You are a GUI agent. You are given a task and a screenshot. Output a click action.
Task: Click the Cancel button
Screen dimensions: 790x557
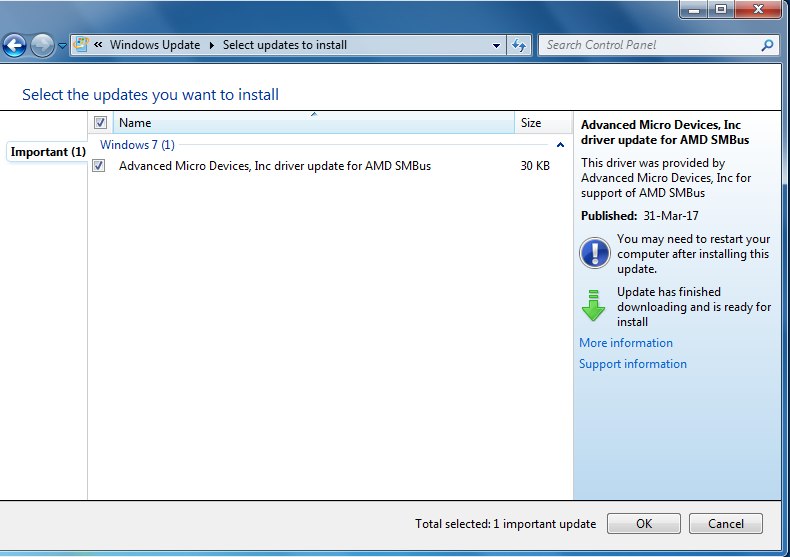(726, 524)
